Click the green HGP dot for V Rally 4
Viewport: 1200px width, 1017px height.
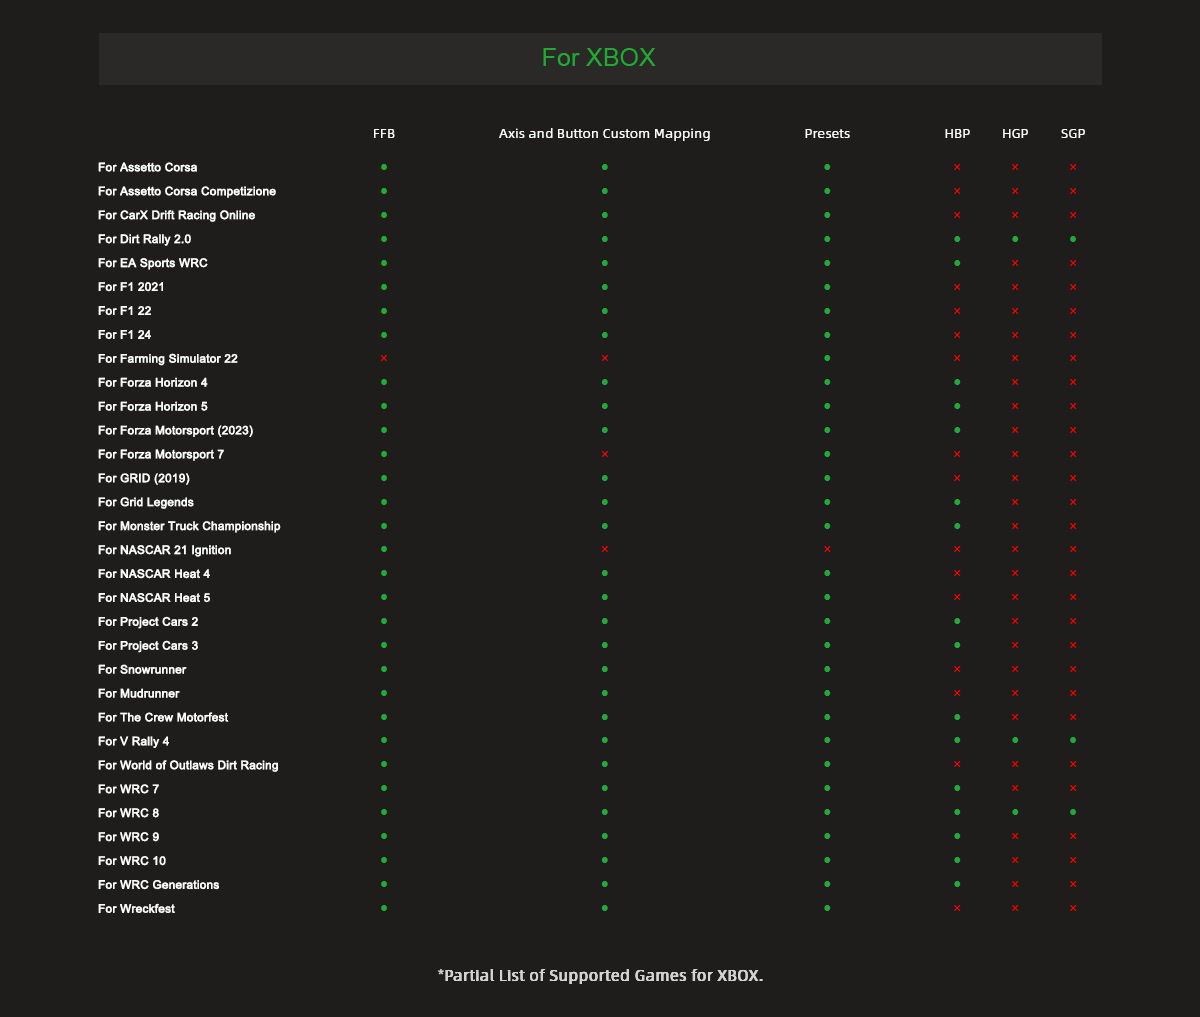point(1015,740)
